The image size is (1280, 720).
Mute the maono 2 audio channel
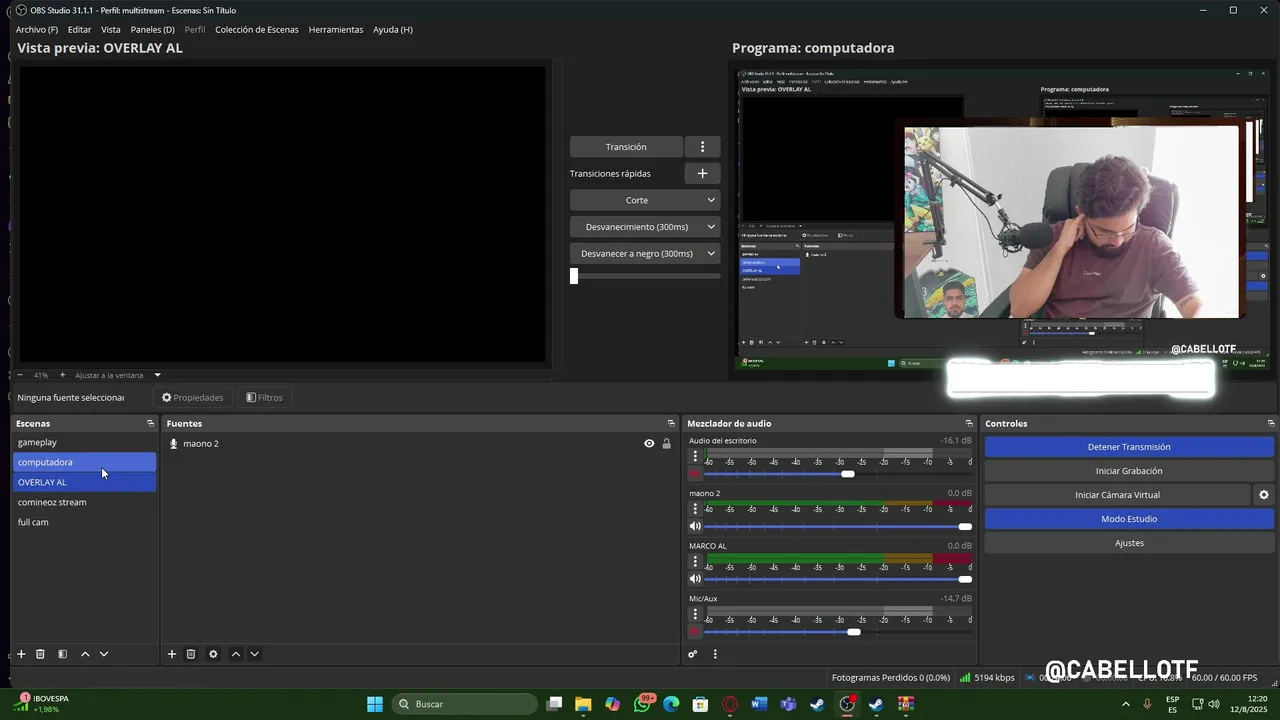(695, 526)
